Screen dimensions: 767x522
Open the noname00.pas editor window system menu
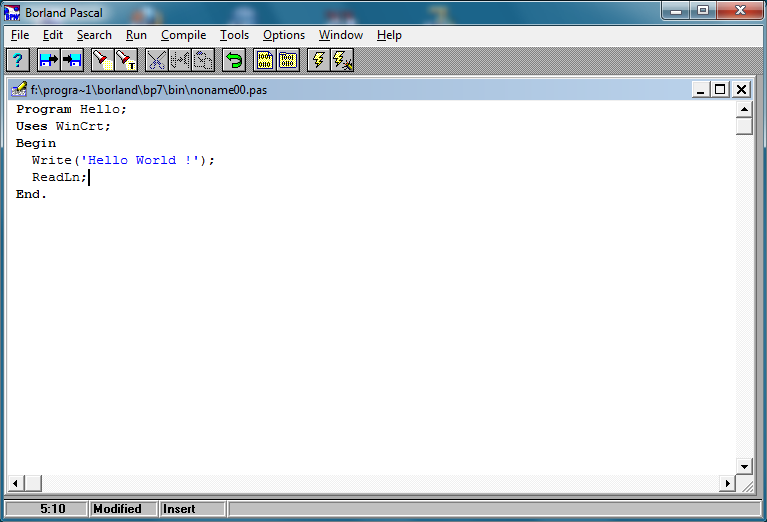click(19, 90)
